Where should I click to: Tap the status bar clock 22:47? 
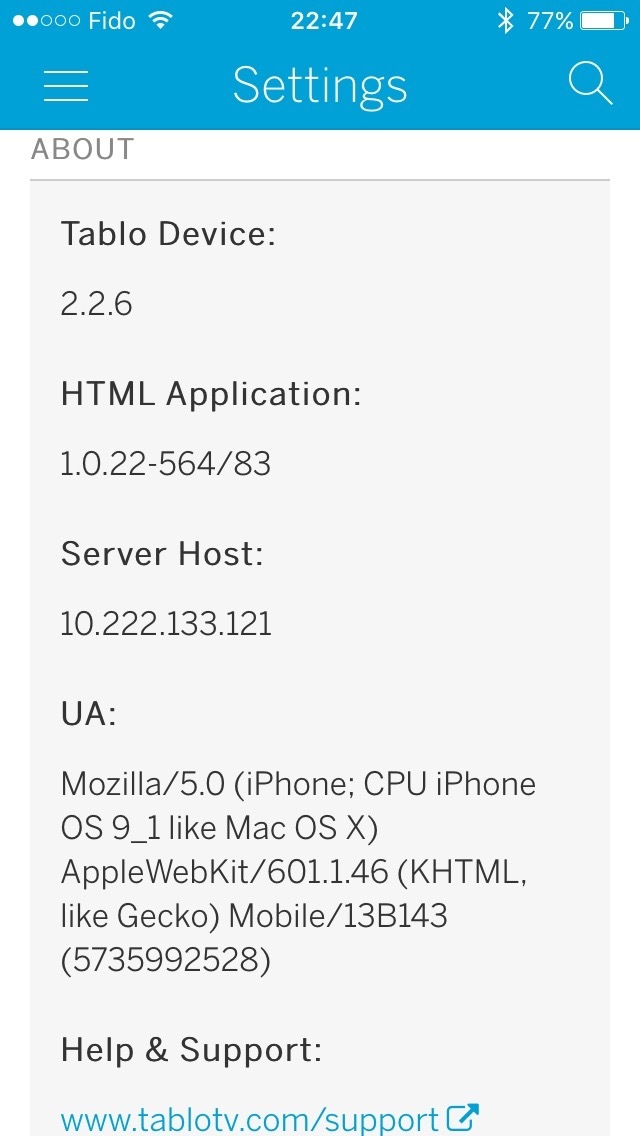click(x=323, y=20)
